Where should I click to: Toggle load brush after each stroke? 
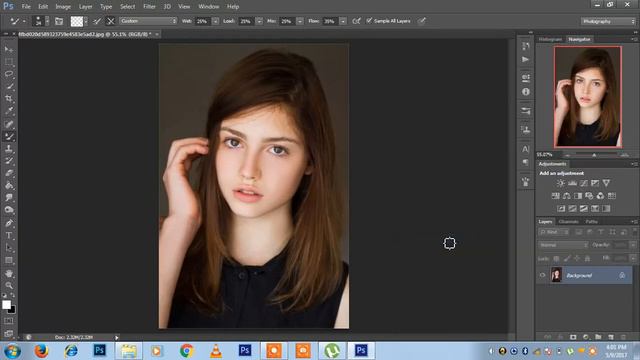click(x=97, y=21)
